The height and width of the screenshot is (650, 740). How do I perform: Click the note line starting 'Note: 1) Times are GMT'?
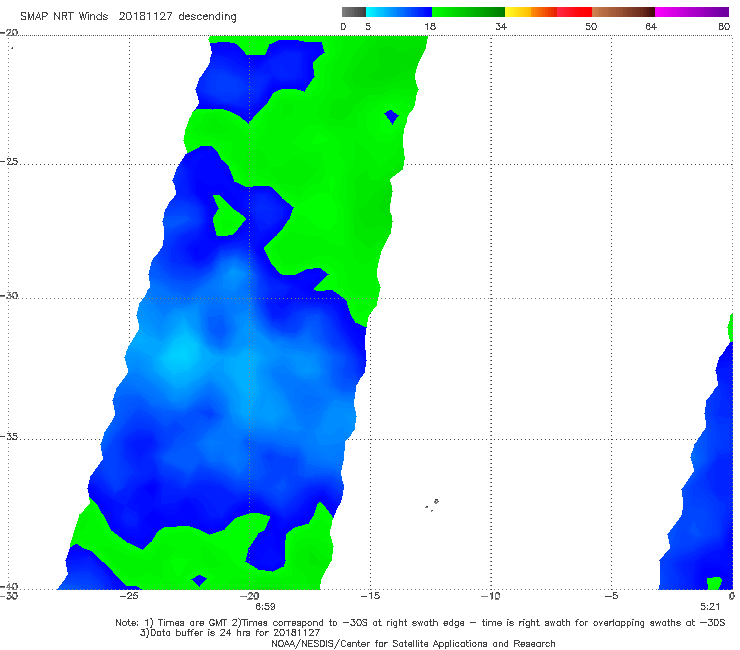[x=420, y=623]
